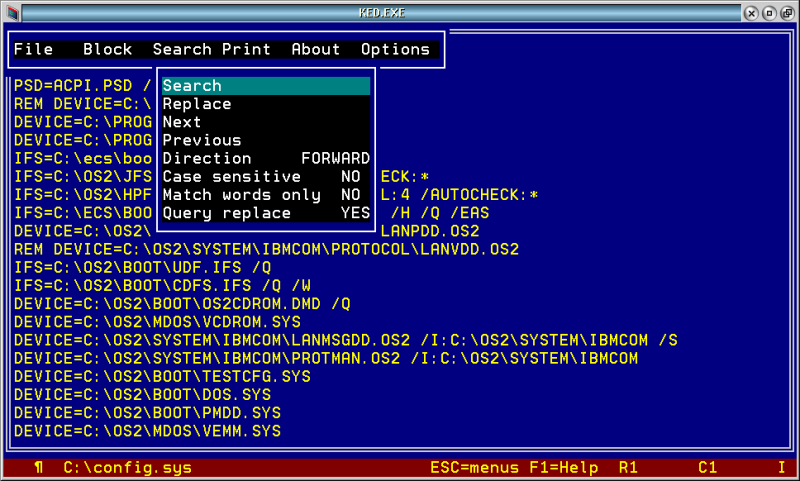Open the Options menu
The image size is (800, 481).
click(395, 49)
